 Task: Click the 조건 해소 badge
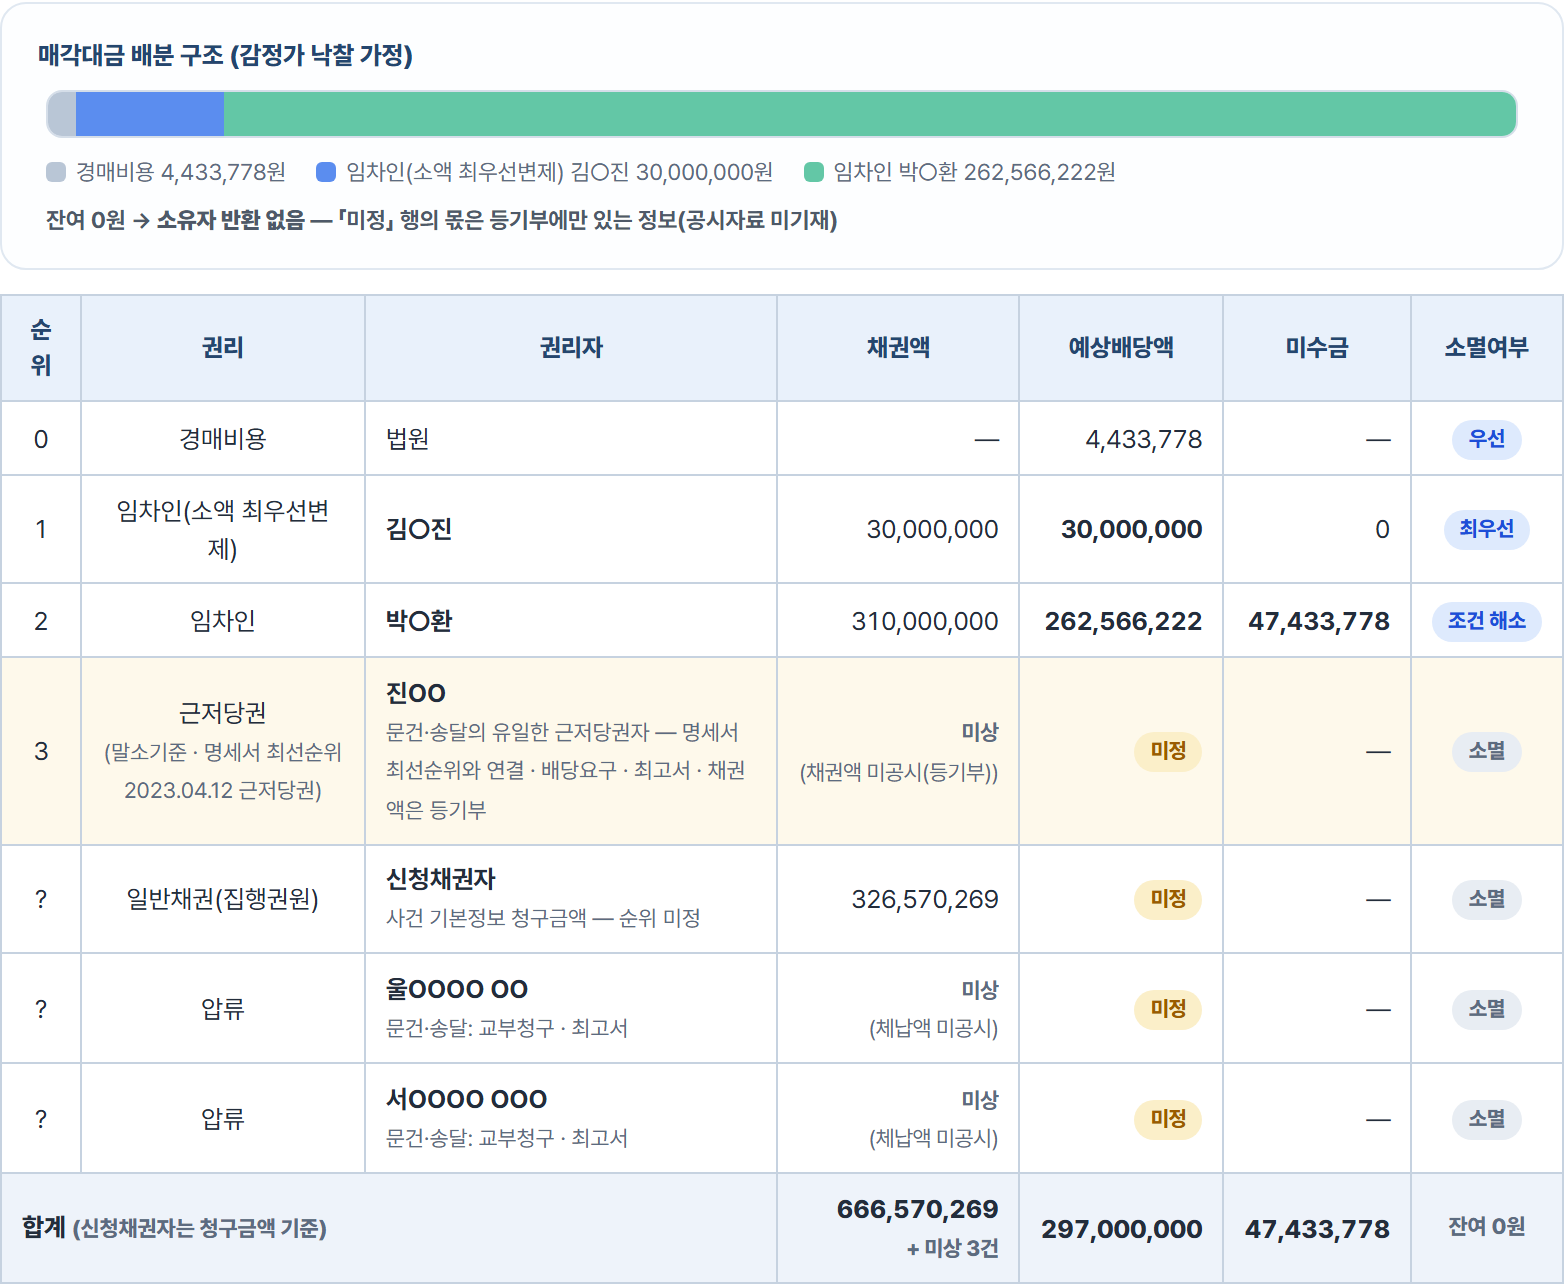click(x=1487, y=621)
